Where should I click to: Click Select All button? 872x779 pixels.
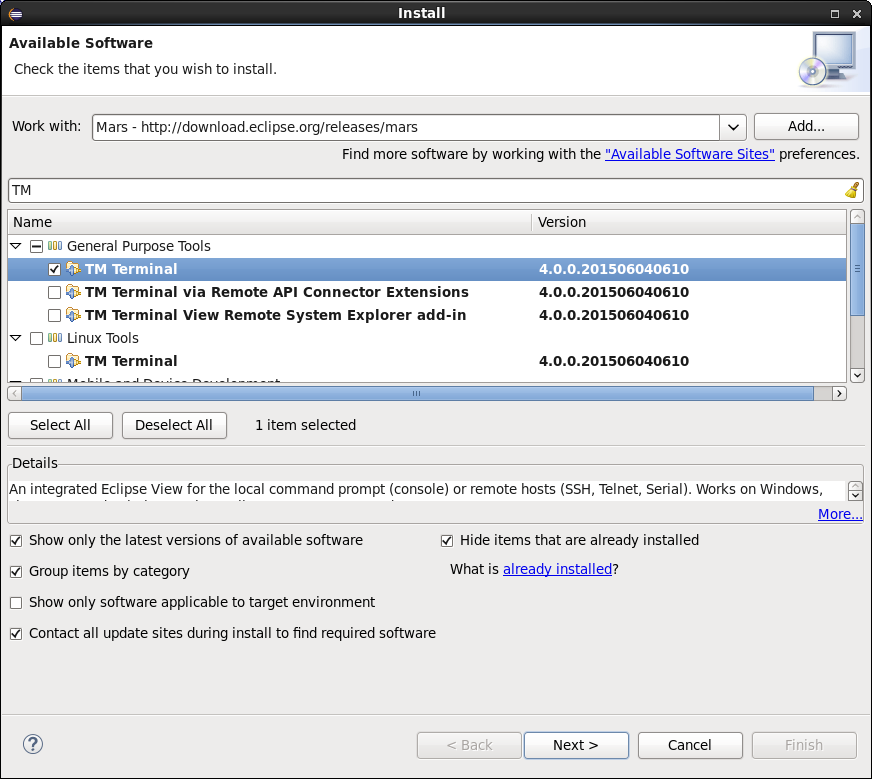pos(60,425)
